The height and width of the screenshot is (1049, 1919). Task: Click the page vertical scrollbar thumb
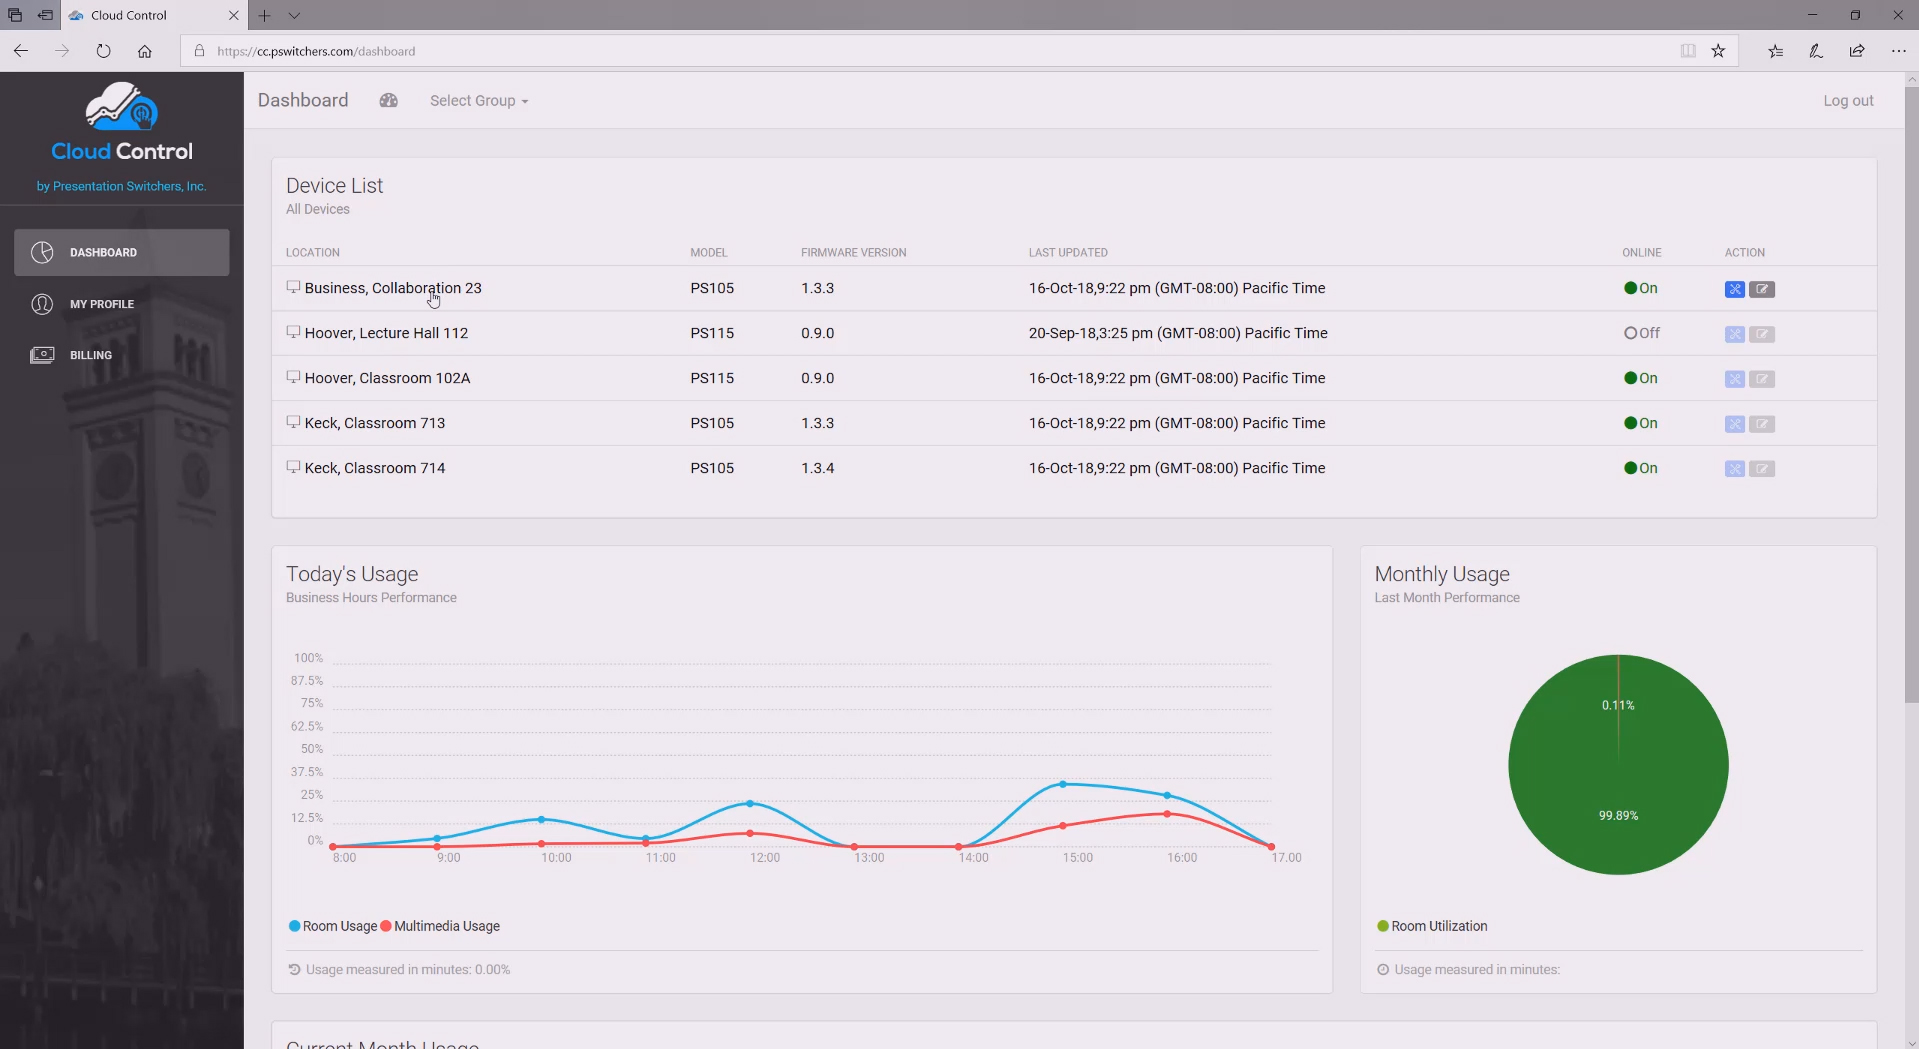point(1911,395)
